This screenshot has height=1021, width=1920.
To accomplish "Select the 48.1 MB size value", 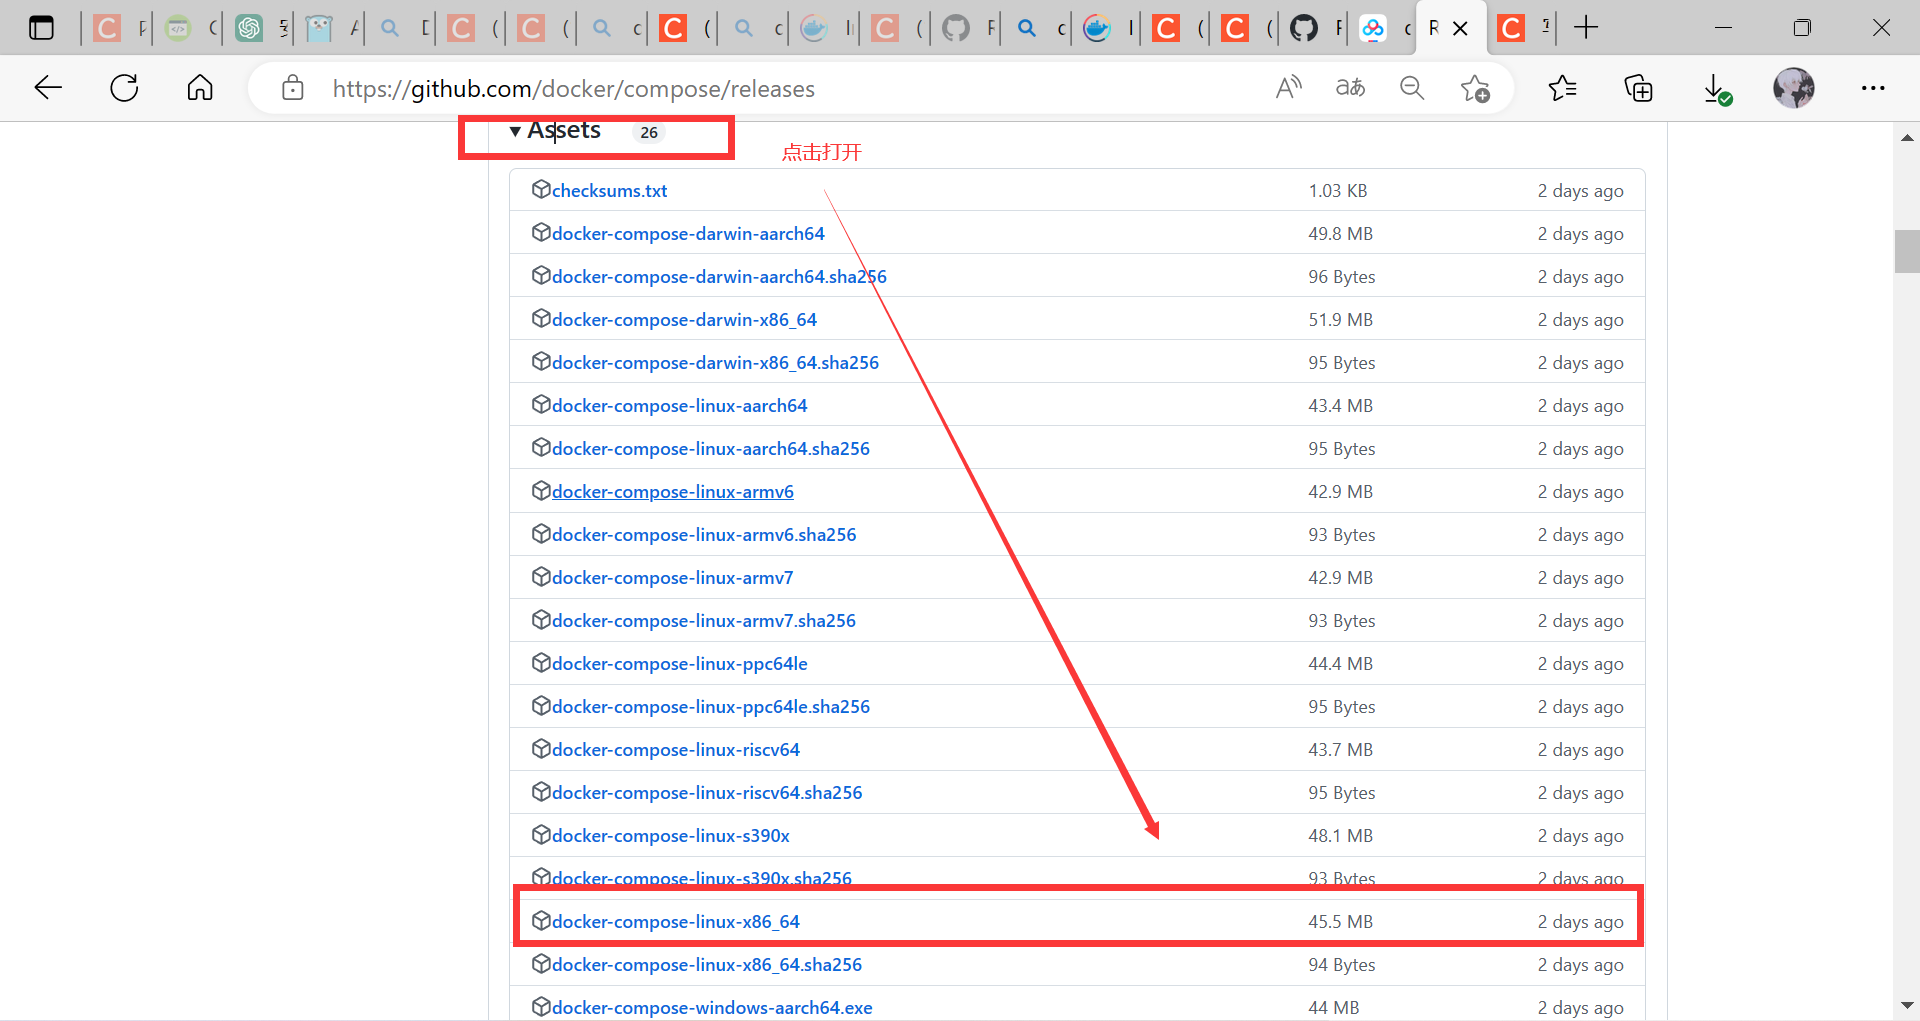I will 1340,836.
